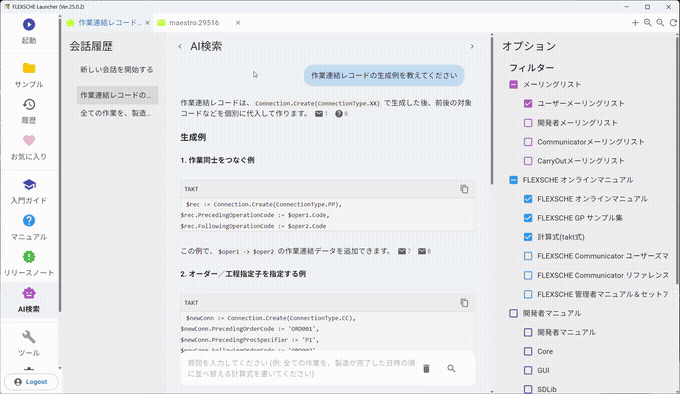
Task: Open the 入門ガイド graduation cap icon
Action: pos(29,185)
